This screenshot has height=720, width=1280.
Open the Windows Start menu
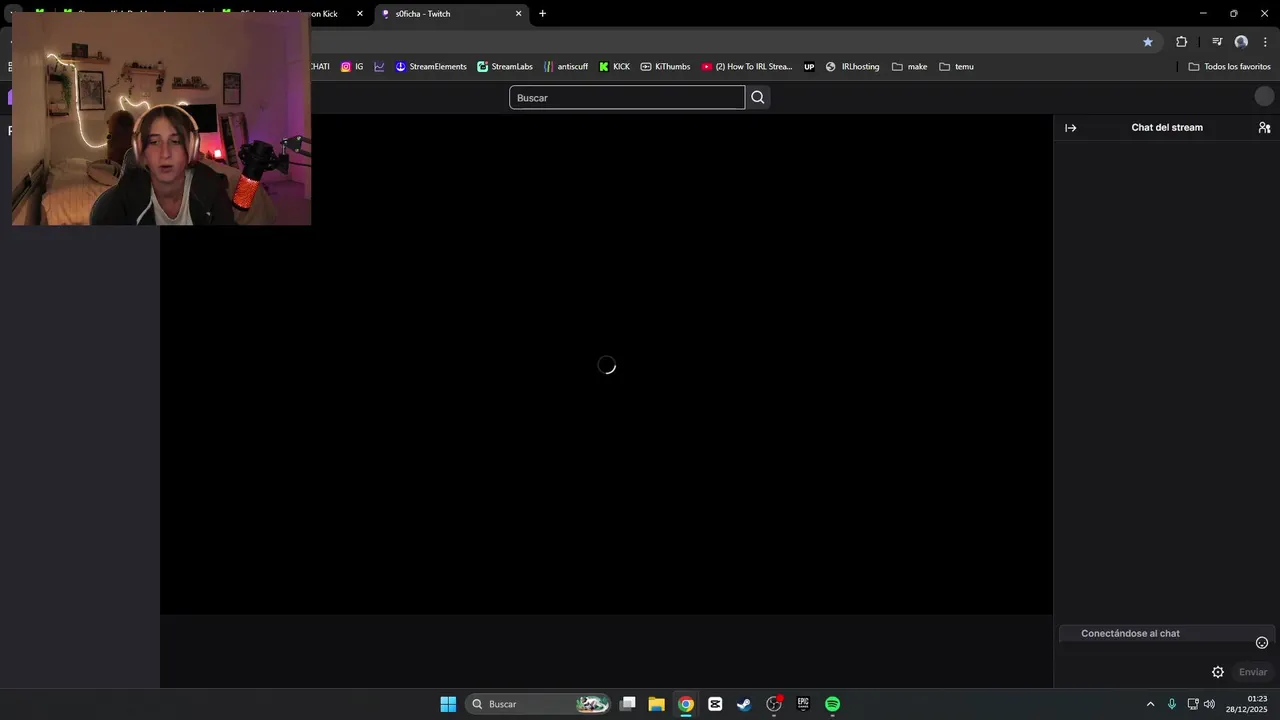coord(448,704)
